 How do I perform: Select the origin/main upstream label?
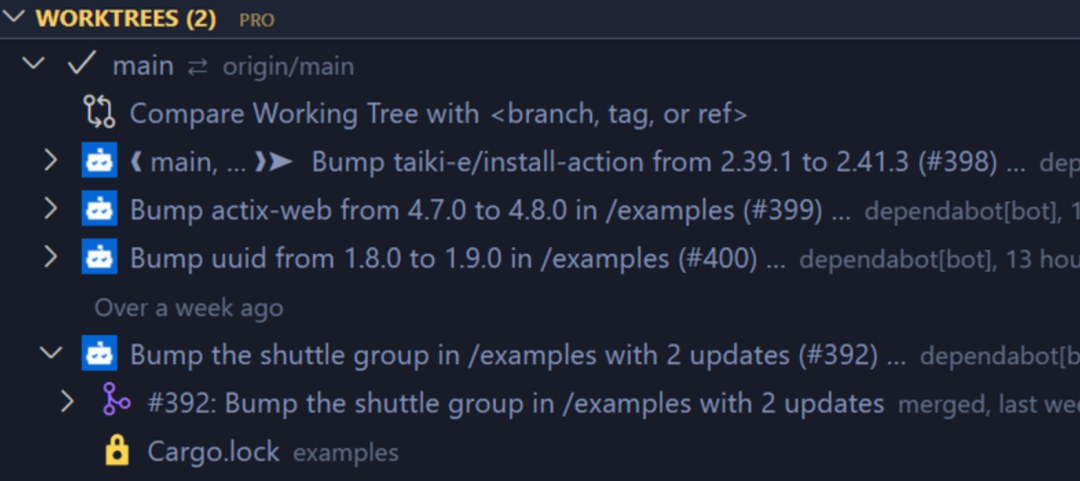coord(288,67)
